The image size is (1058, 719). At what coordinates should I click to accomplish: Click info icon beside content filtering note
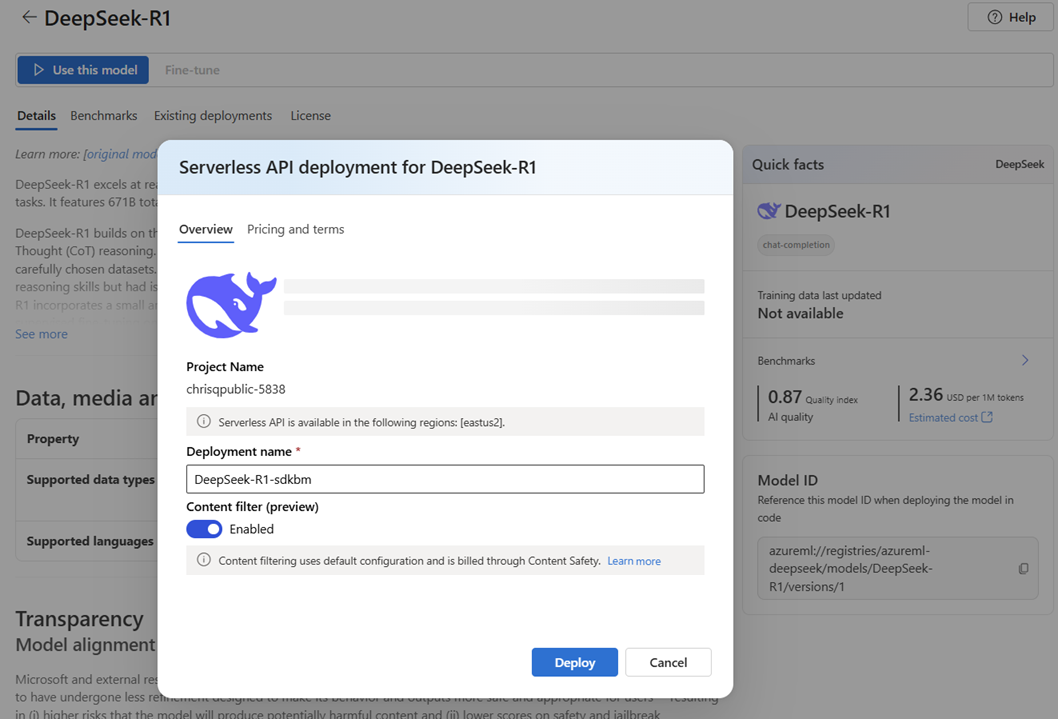(x=203, y=560)
